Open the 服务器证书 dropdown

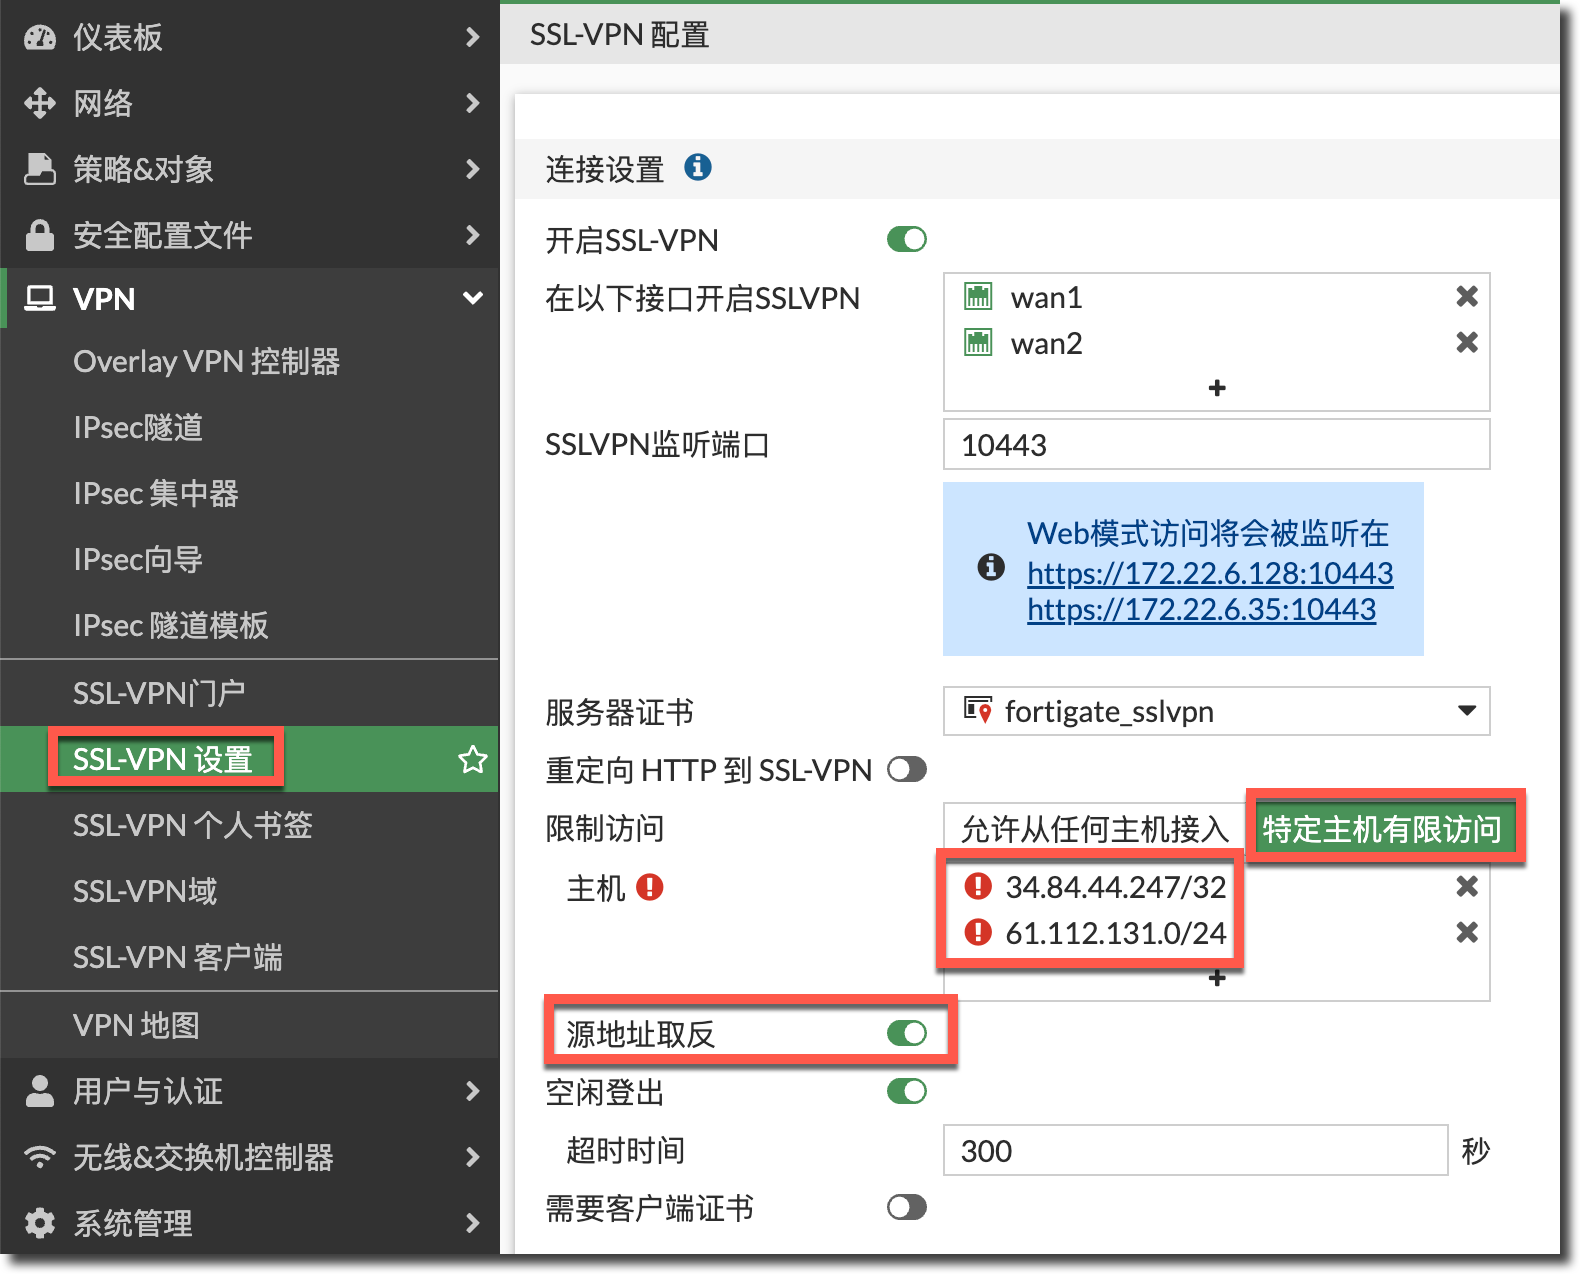click(x=1216, y=711)
